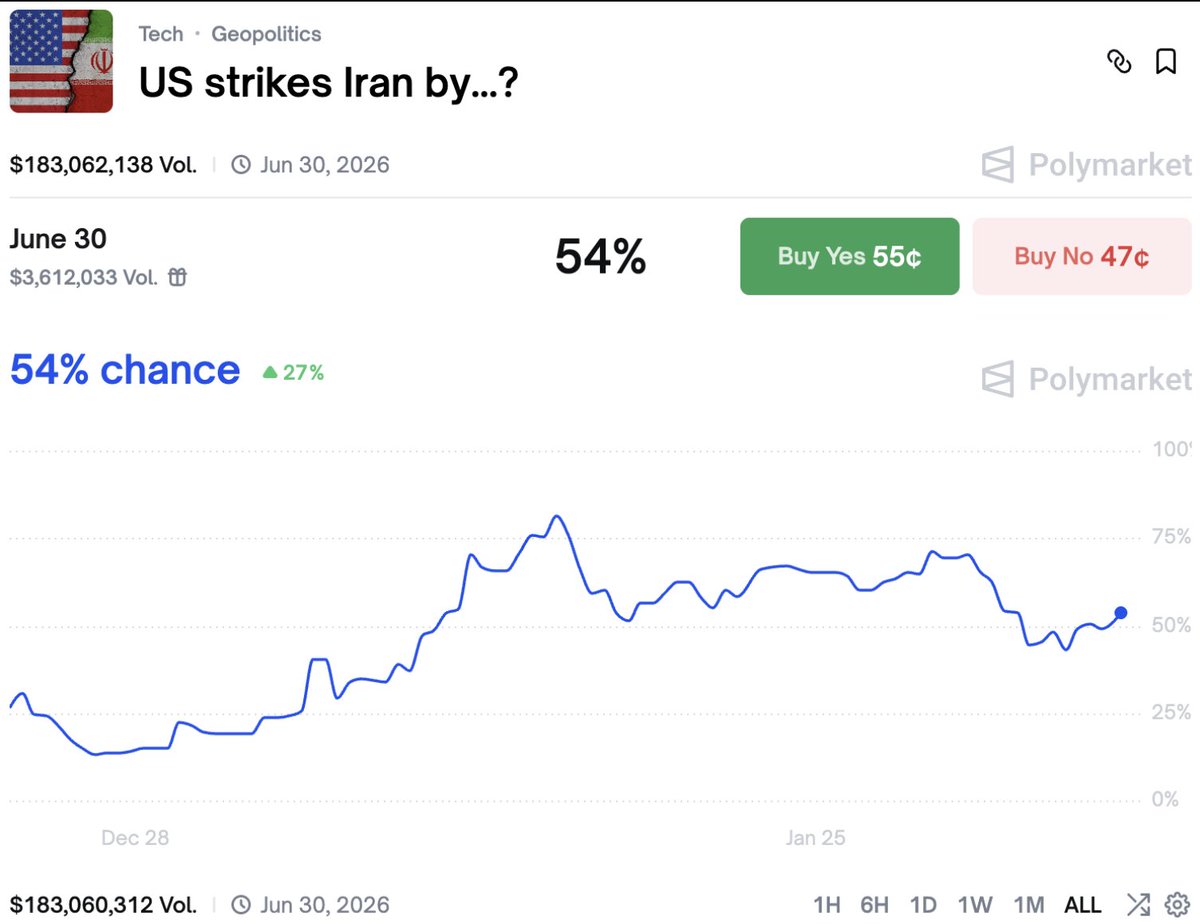This screenshot has width=1200, height=924.
Task: Switch chart range to 6H
Action: coord(874,905)
